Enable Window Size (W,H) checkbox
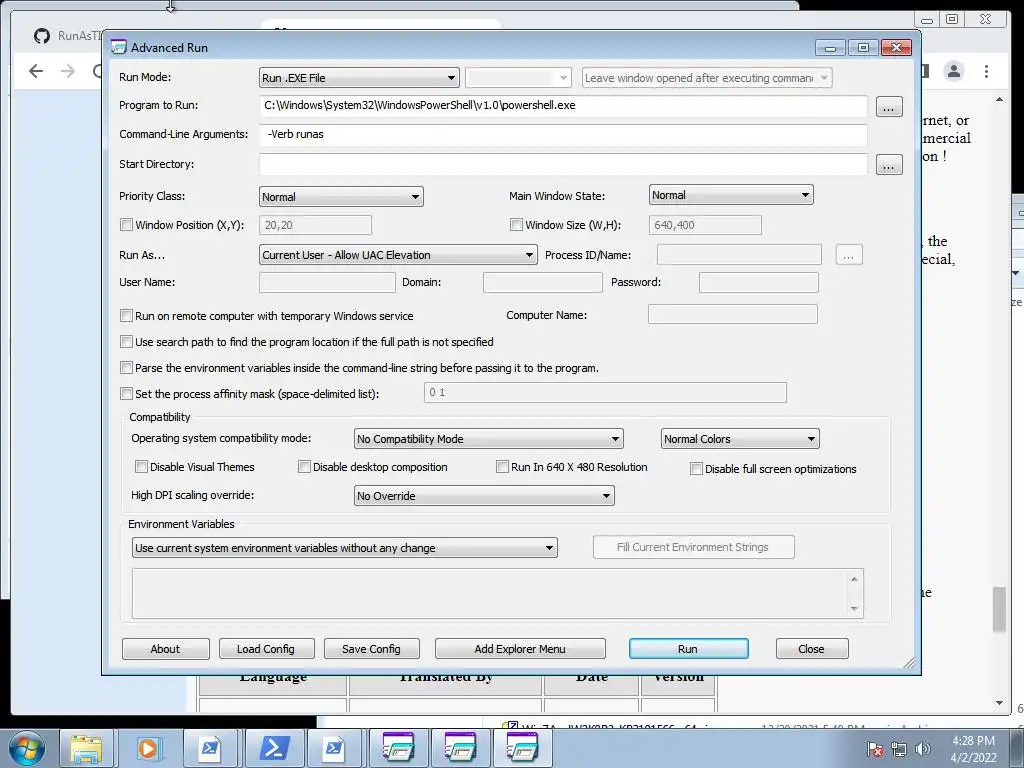 point(516,225)
